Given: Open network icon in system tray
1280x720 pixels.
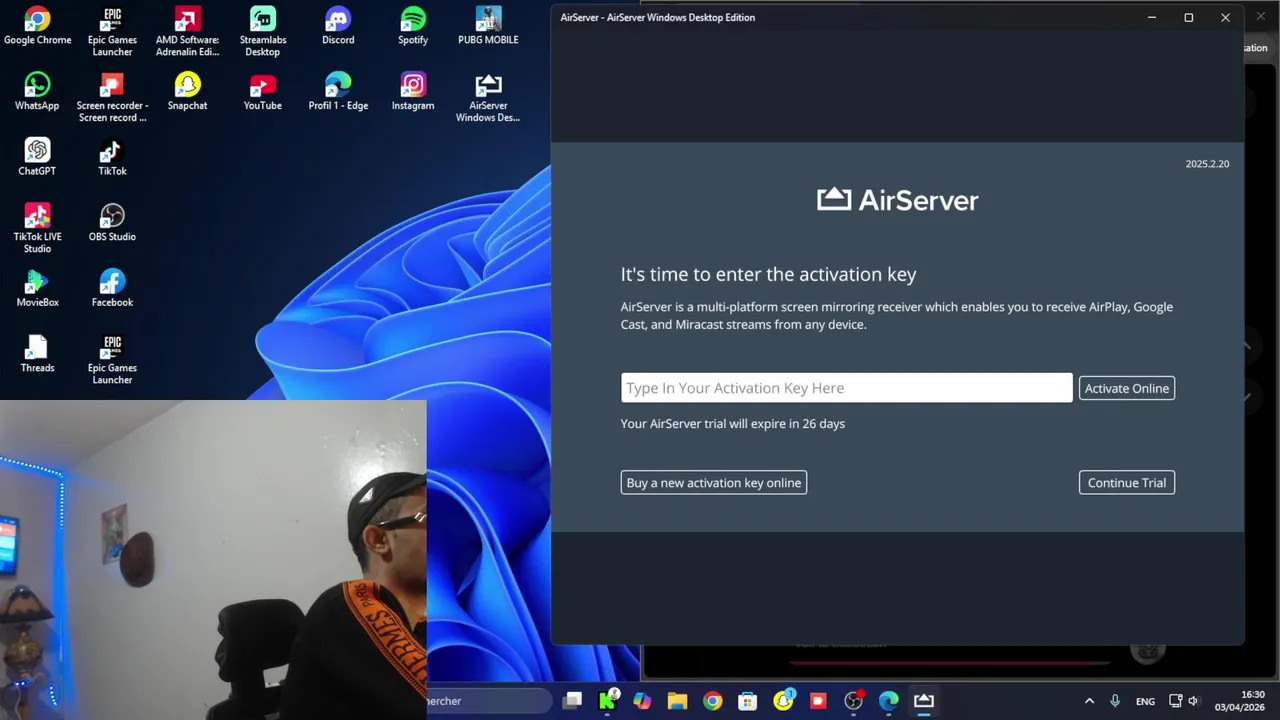Looking at the screenshot, I should pyautogui.click(x=1176, y=701).
